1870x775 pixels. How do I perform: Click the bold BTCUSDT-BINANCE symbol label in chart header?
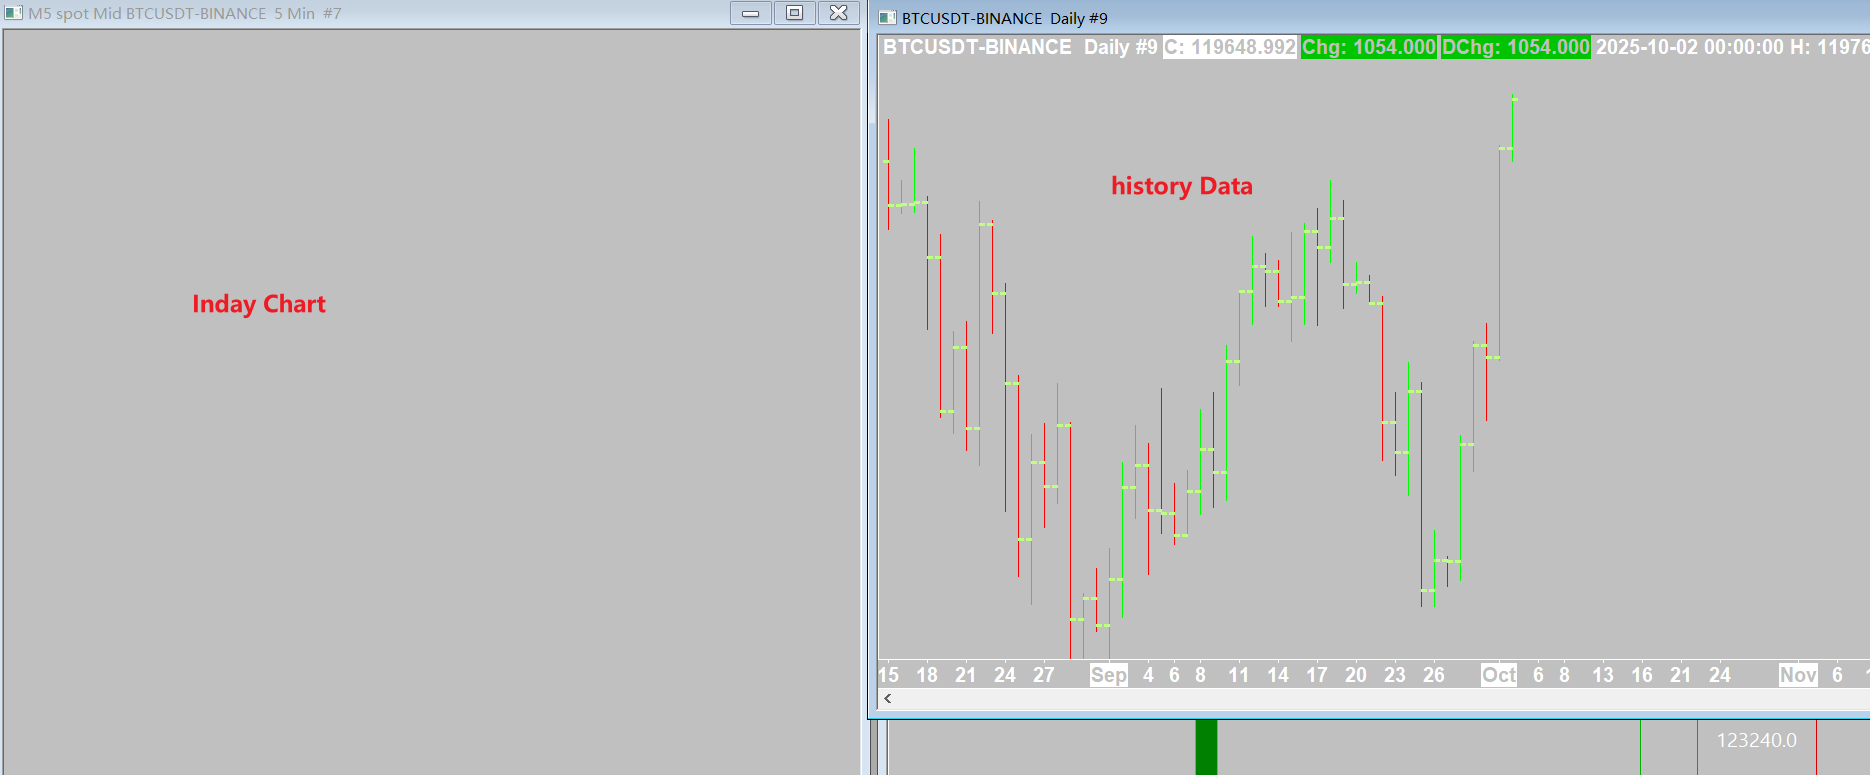977,47
